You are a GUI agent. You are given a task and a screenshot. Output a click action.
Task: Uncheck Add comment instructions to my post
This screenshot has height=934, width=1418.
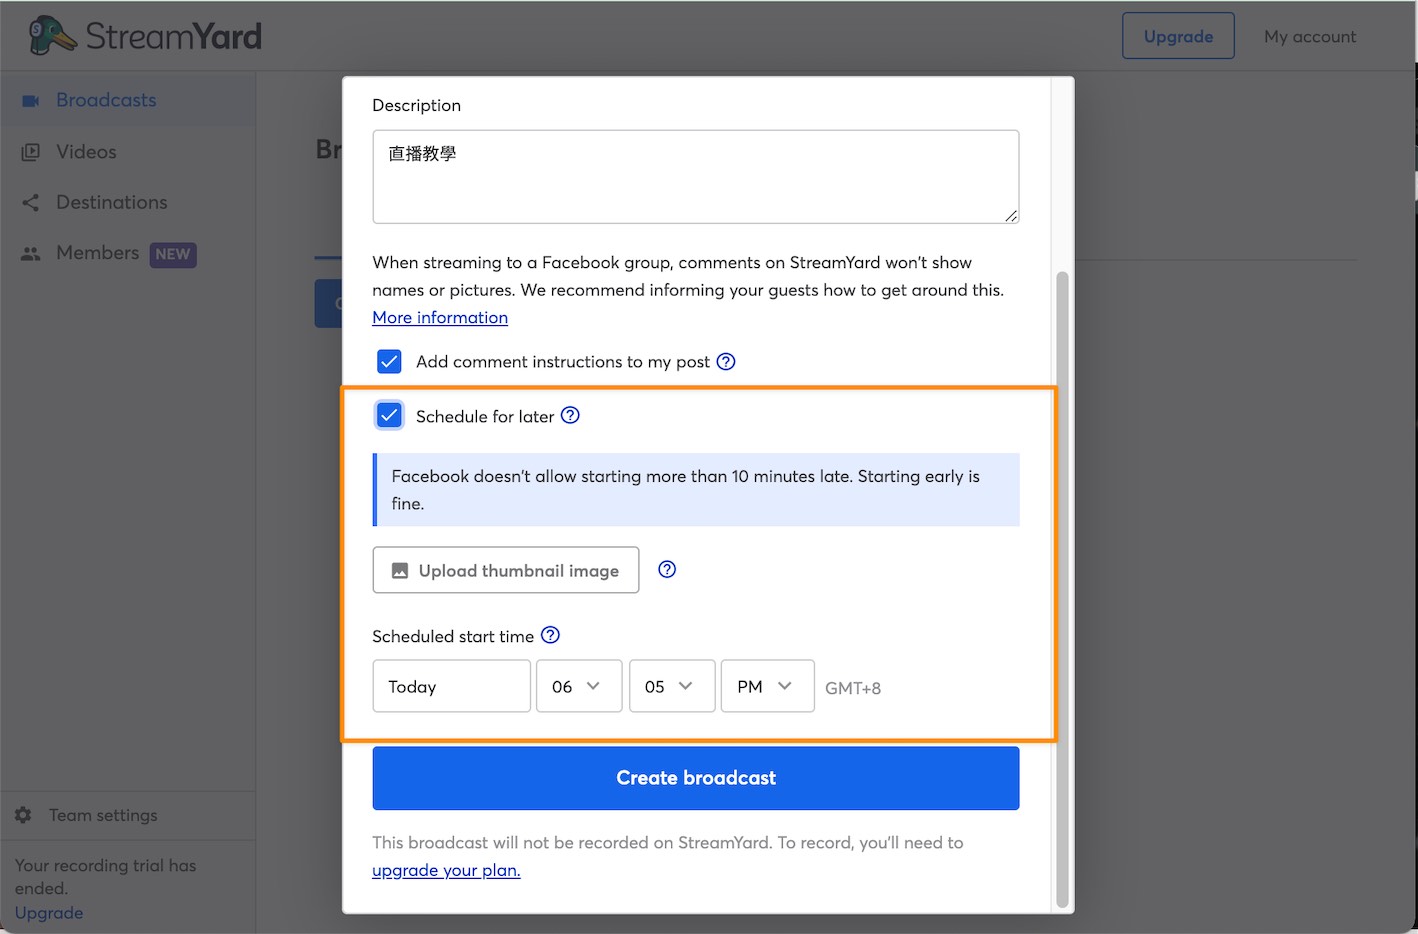389,361
